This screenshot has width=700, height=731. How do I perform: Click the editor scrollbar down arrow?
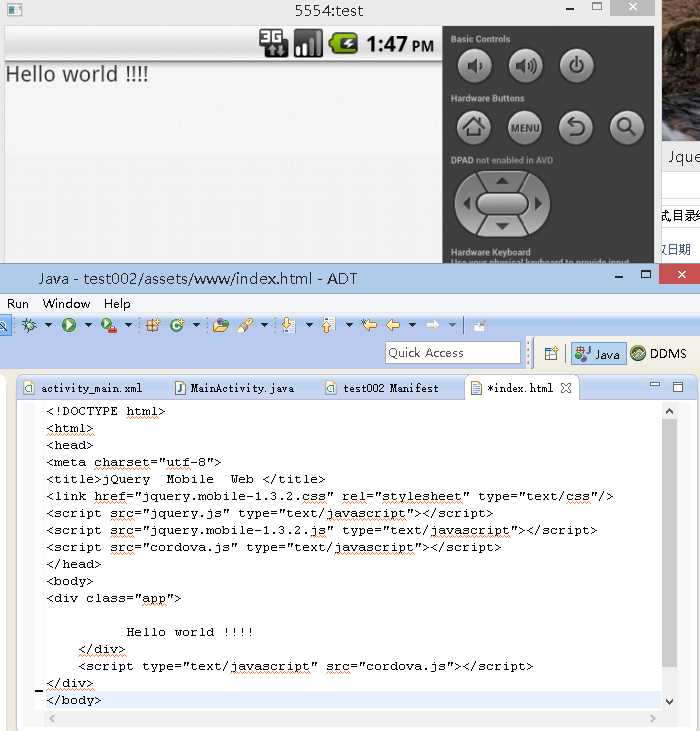tap(670, 702)
